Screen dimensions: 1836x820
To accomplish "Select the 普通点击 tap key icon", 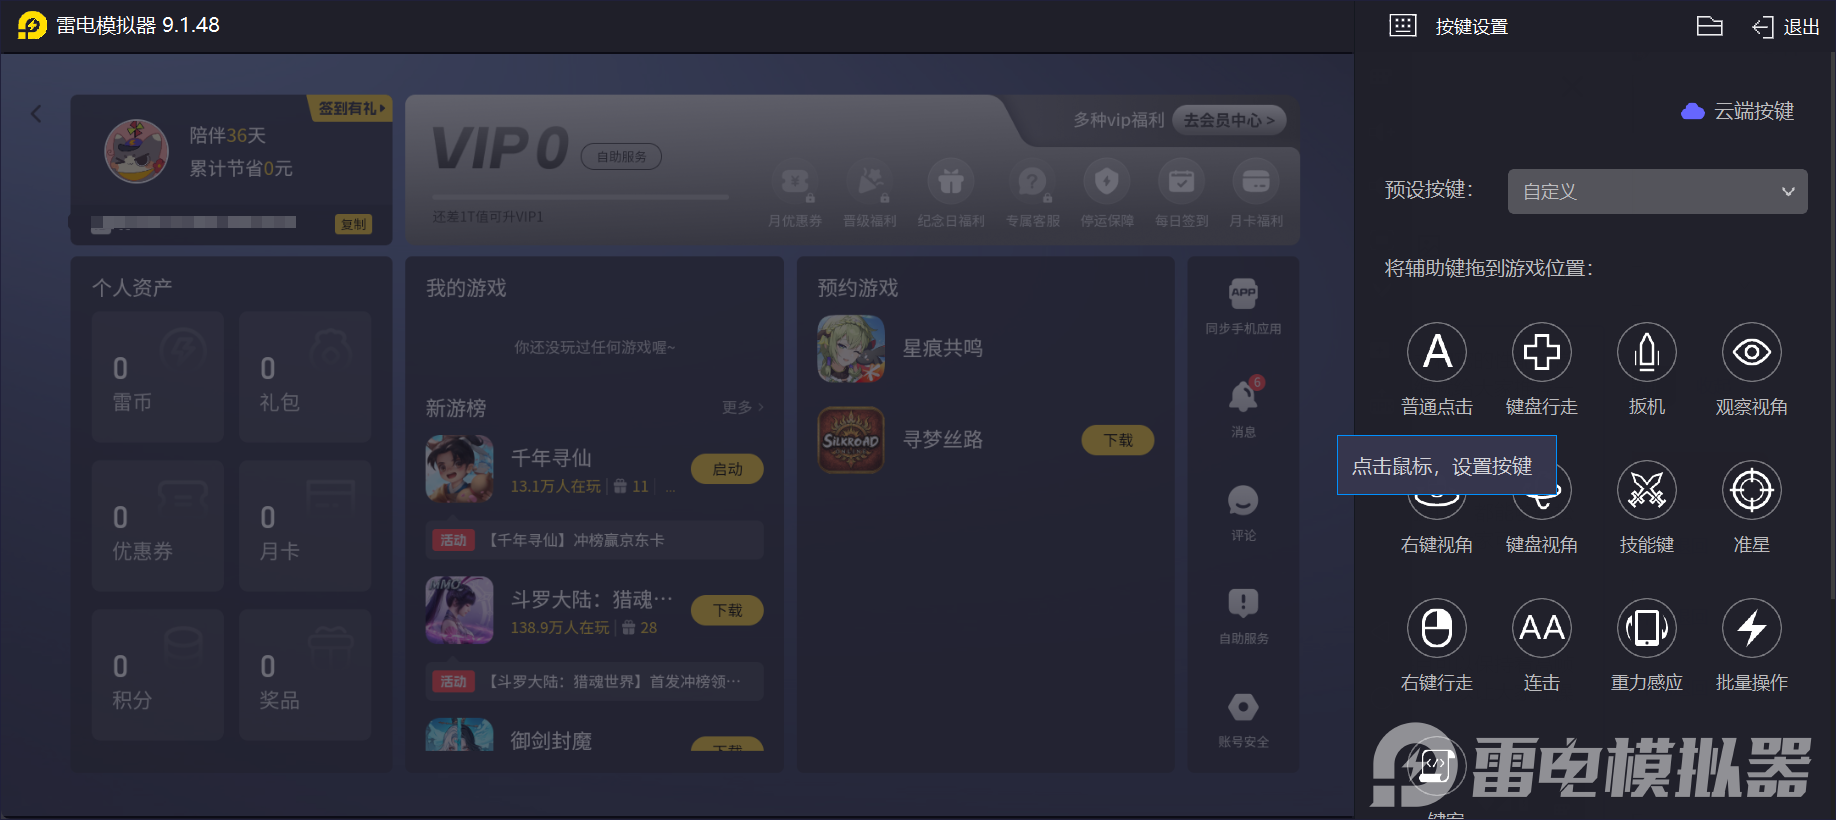I will pos(1437,352).
